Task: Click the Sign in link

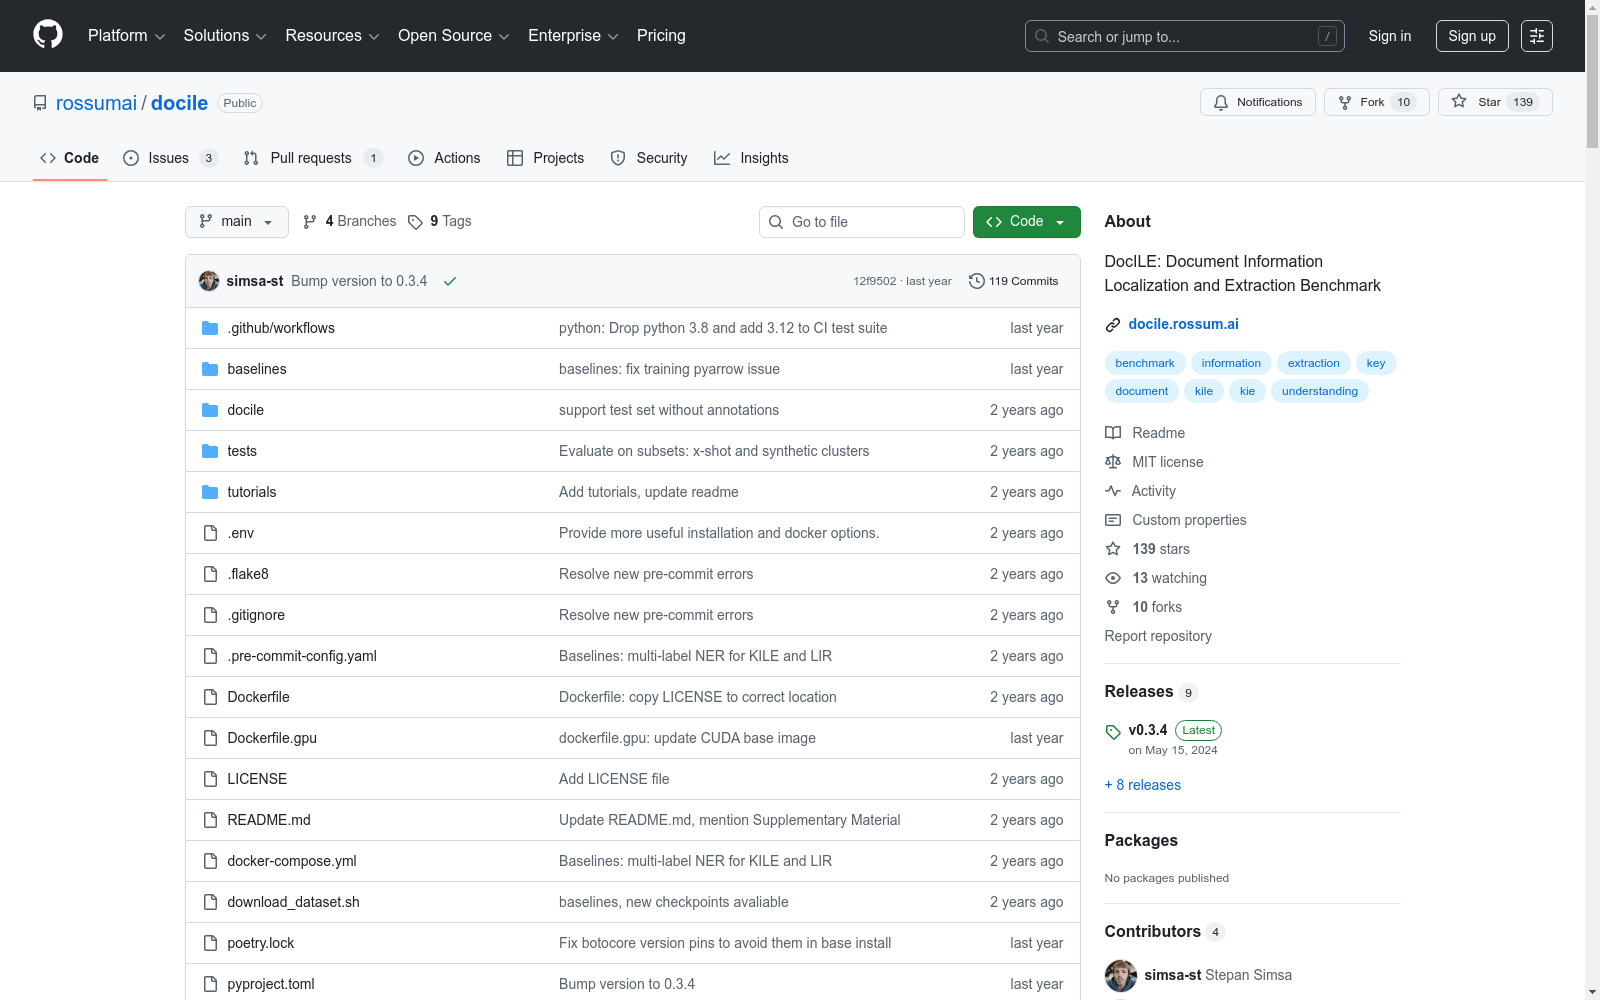Action: point(1390,36)
